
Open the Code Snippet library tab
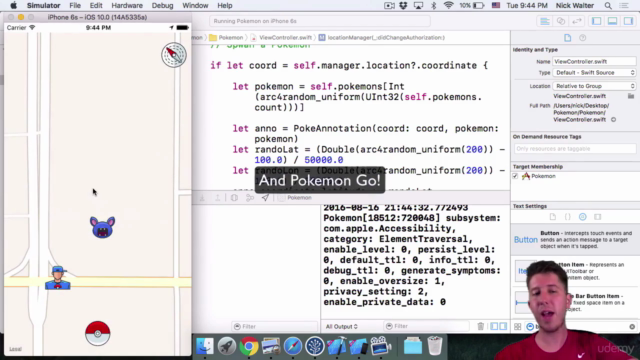[x=567, y=217]
